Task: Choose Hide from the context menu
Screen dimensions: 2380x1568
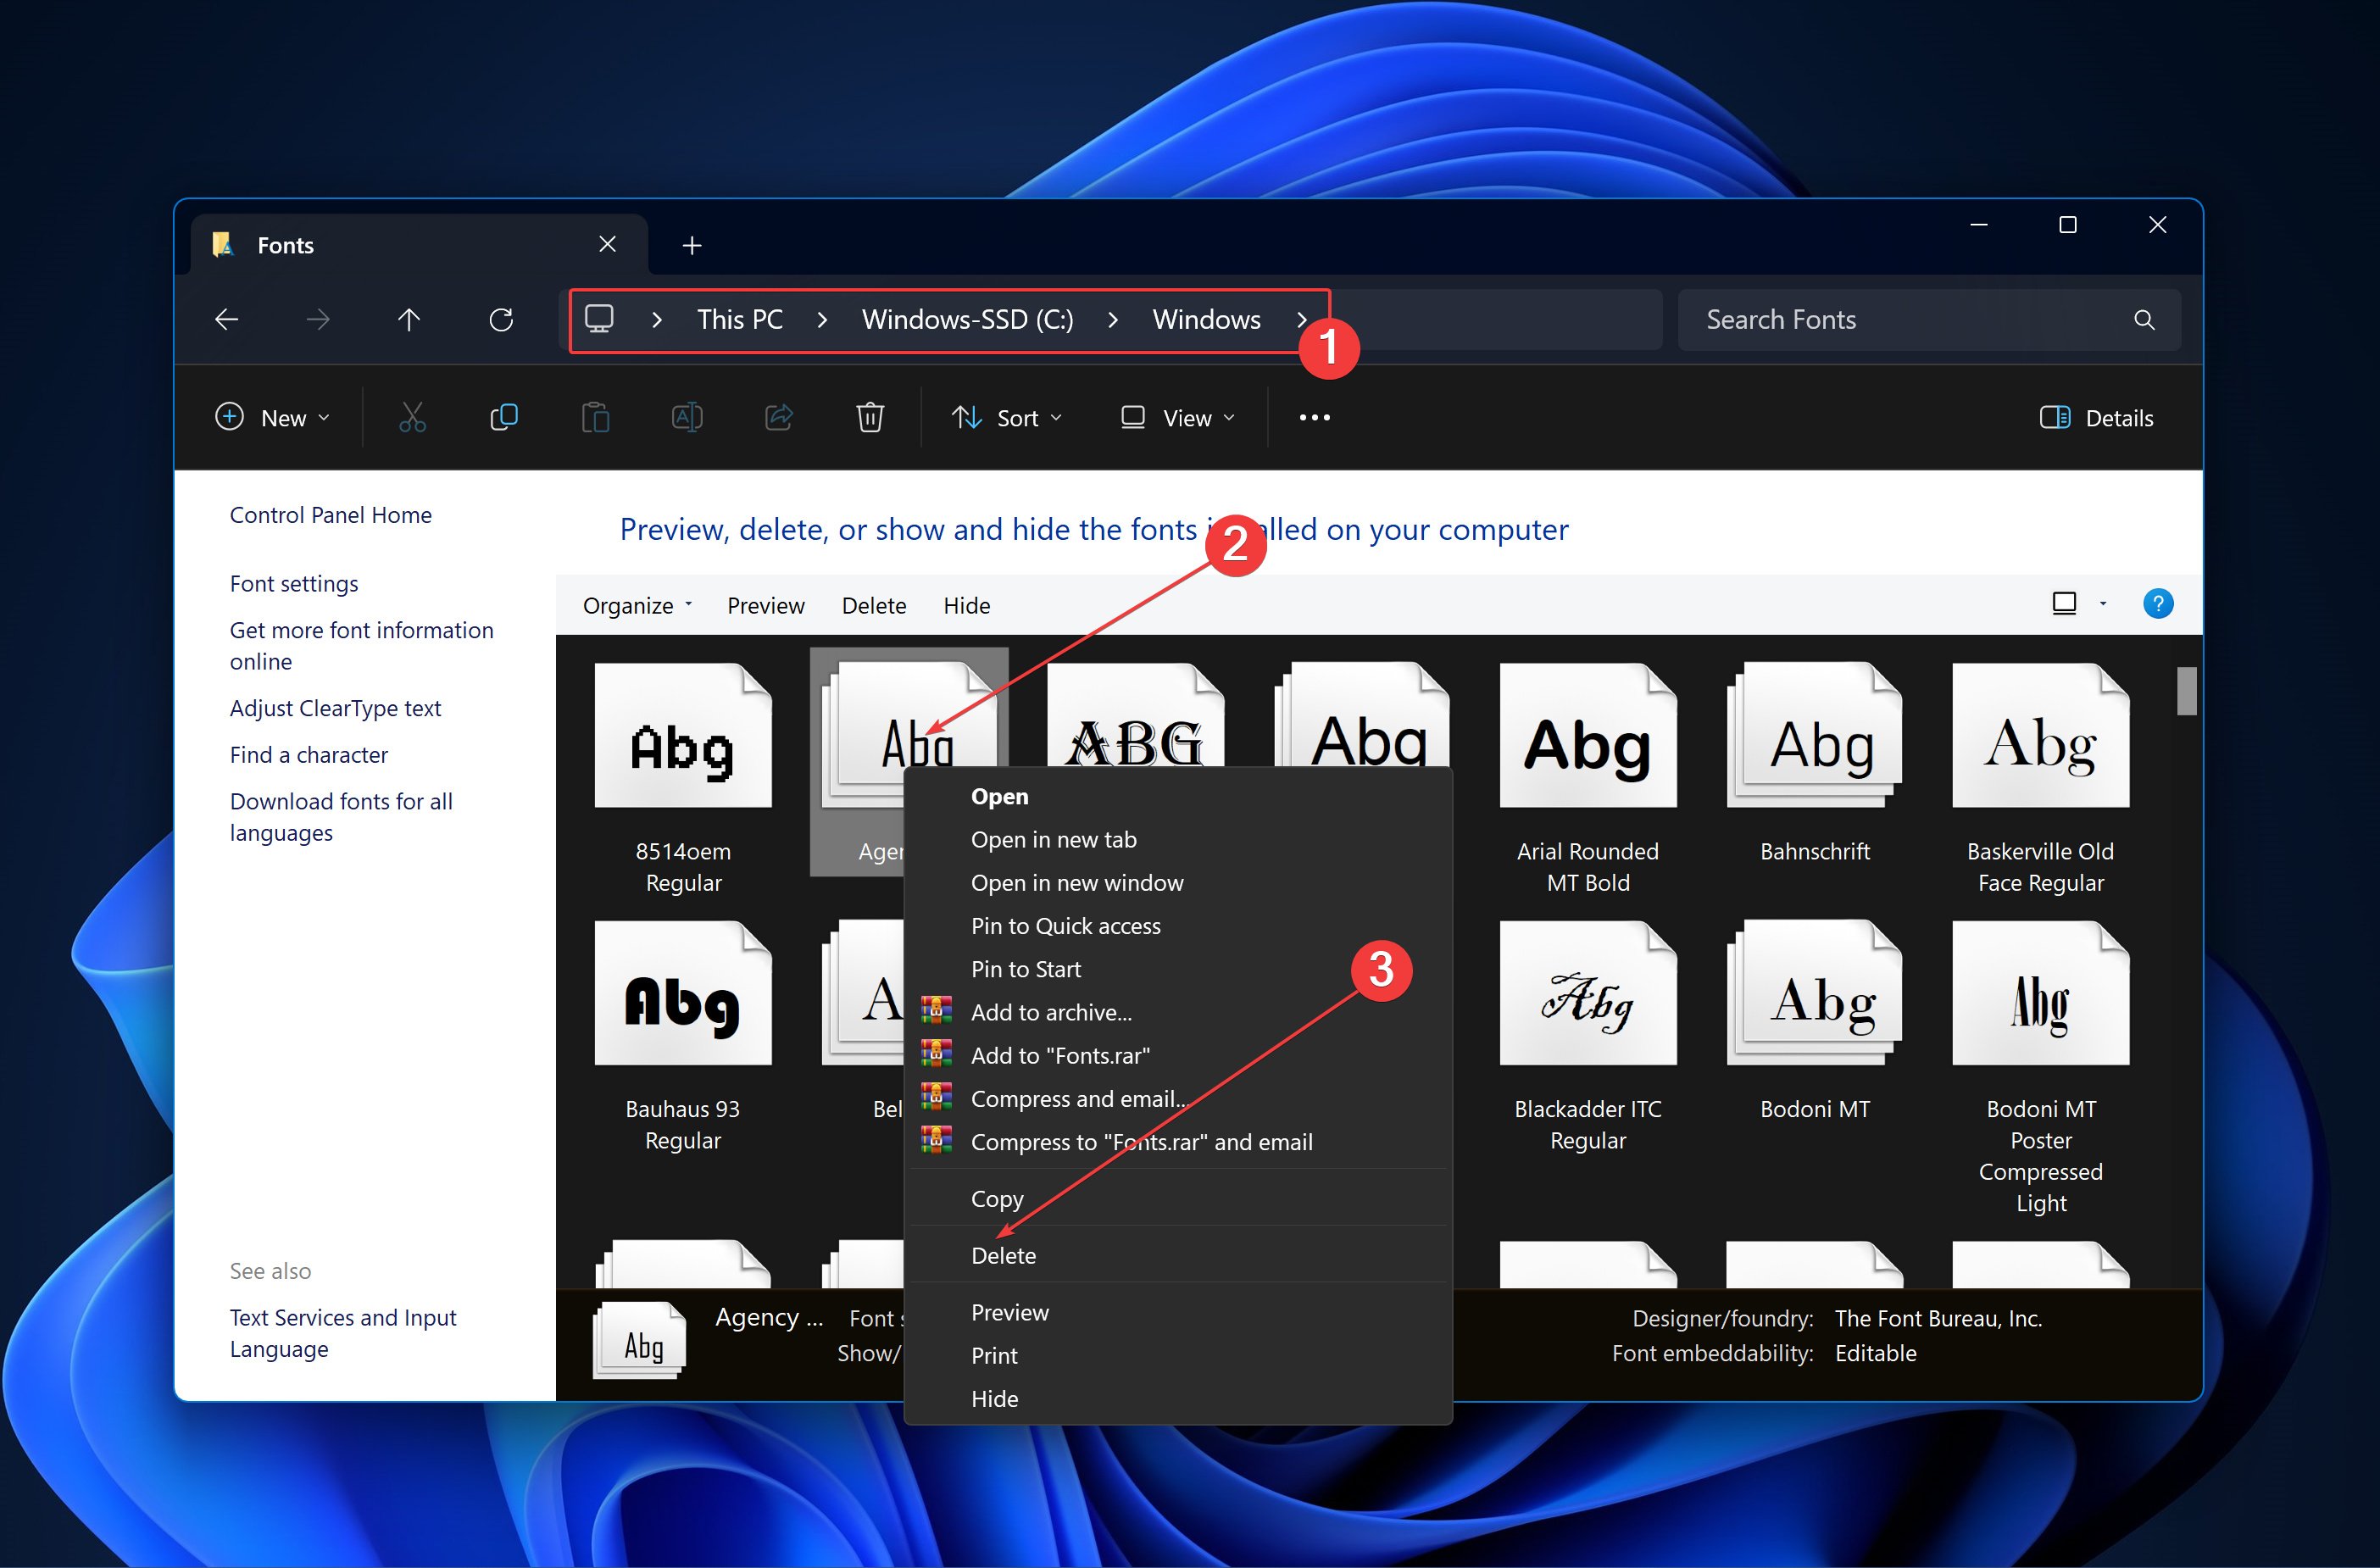Action: point(1178,1398)
